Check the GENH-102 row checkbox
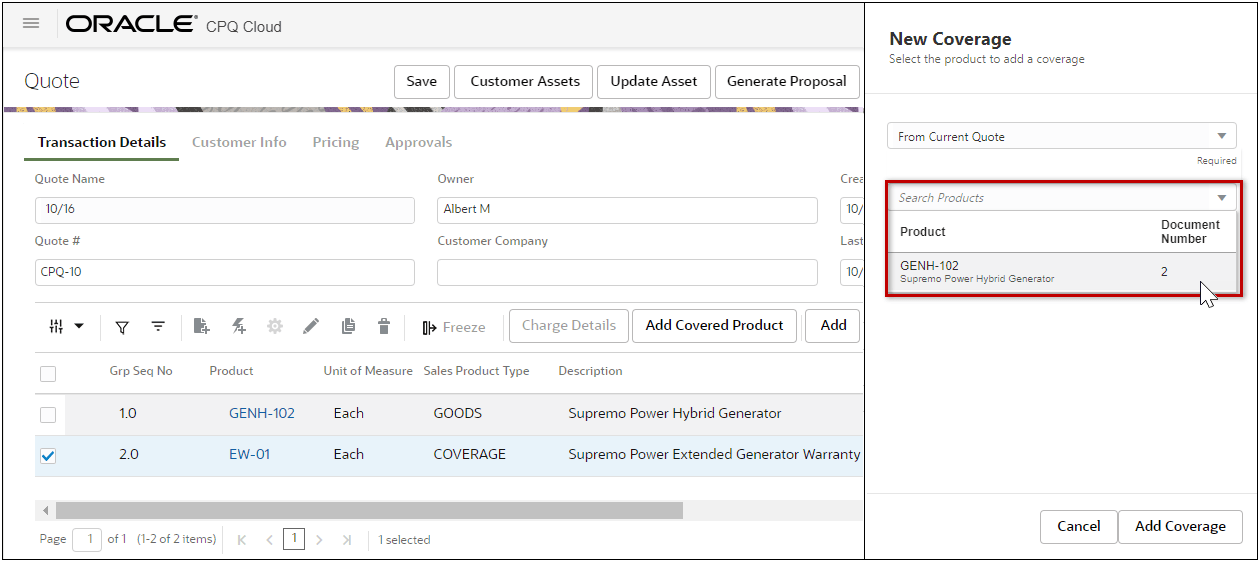The width and height of the screenshot is (1260, 562). click(x=48, y=414)
